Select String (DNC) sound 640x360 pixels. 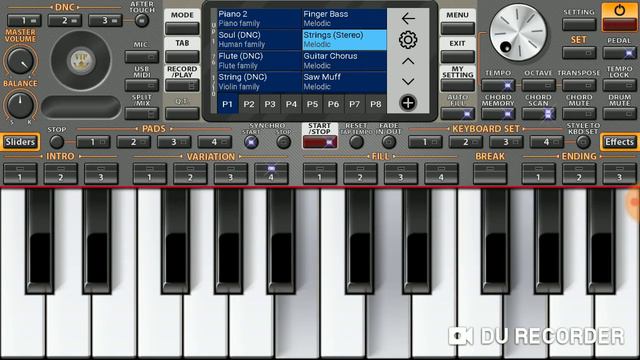pos(259,82)
